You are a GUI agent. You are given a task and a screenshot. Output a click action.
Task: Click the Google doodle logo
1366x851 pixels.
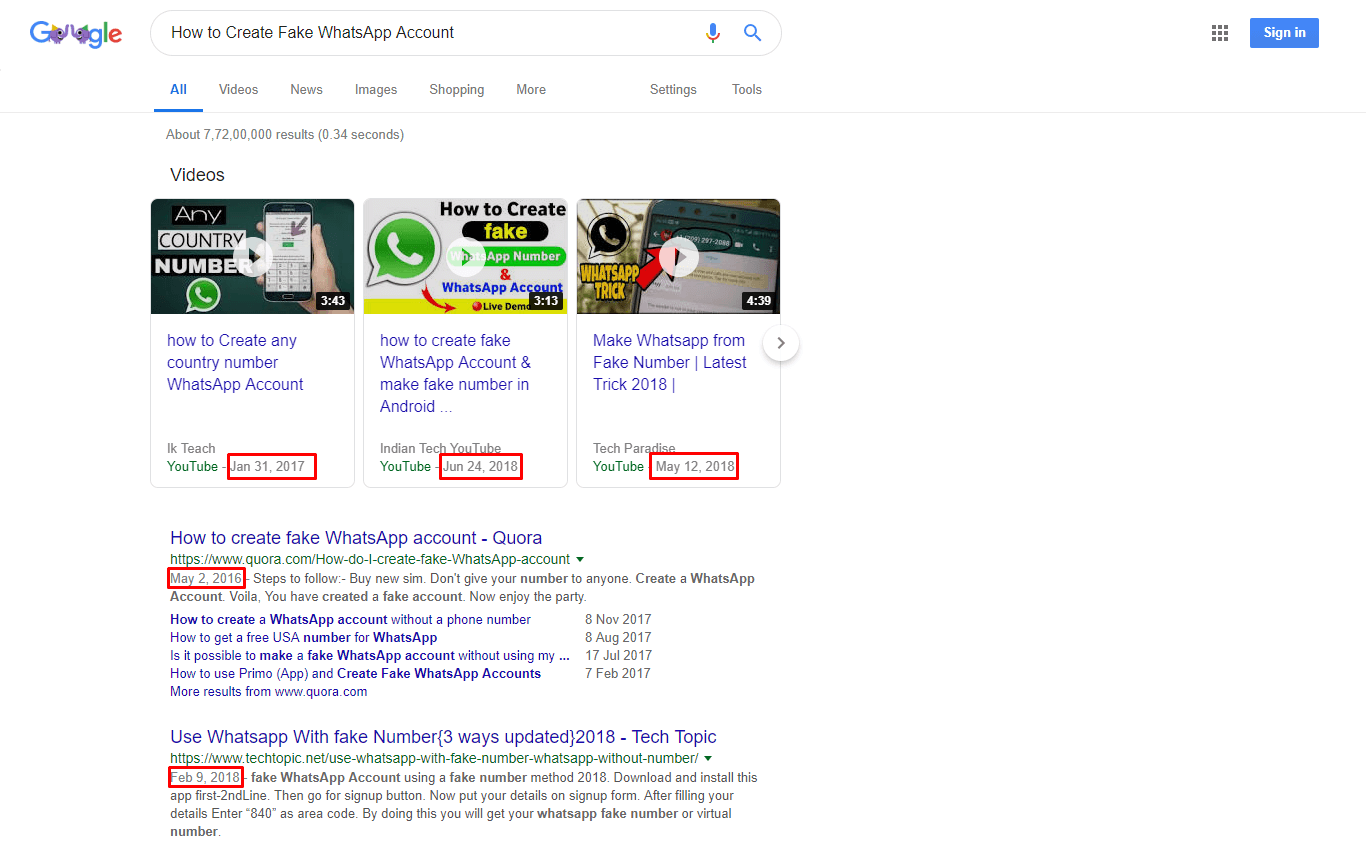76,34
